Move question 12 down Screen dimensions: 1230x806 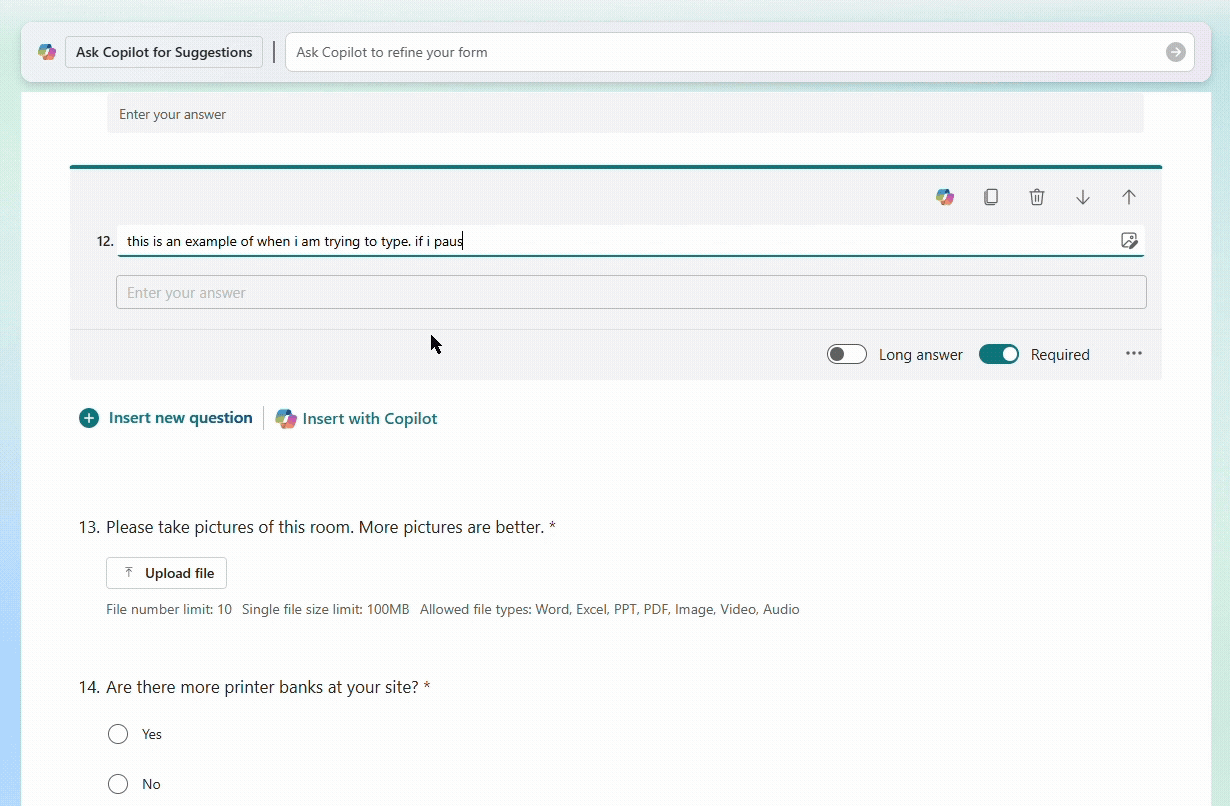click(x=1083, y=197)
